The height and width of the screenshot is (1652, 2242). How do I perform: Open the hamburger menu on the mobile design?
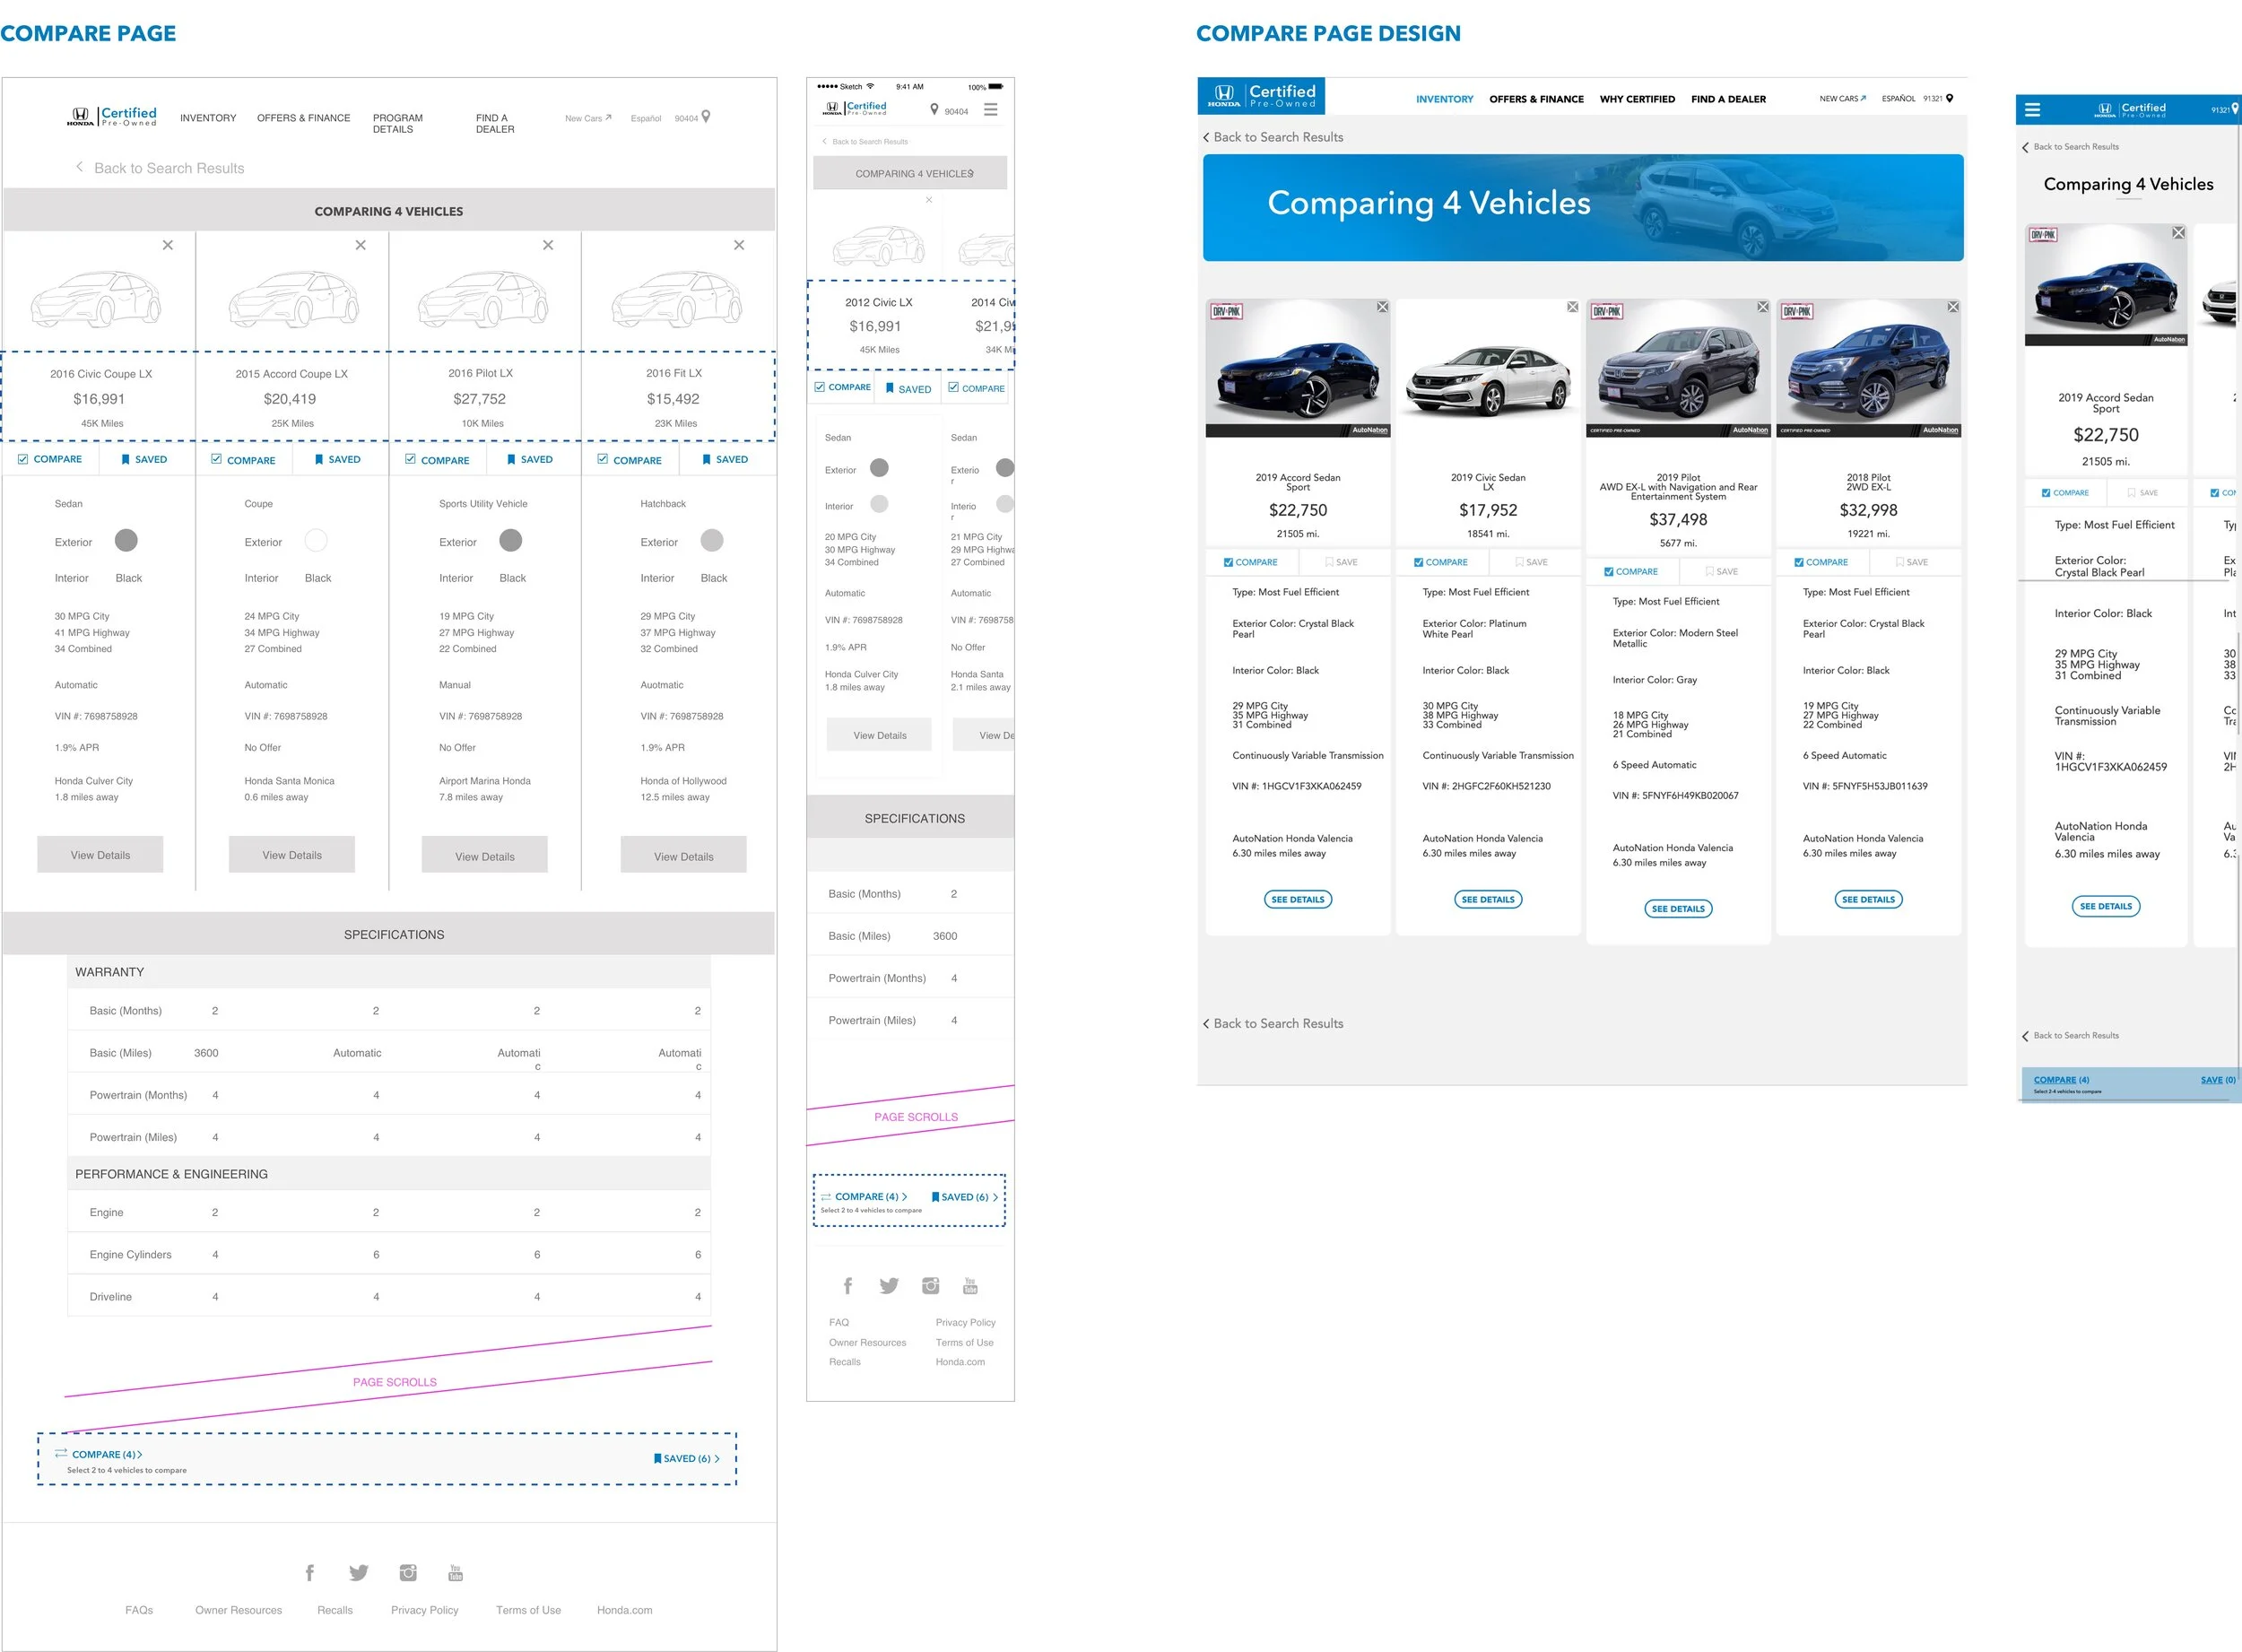coord(2033,110)
